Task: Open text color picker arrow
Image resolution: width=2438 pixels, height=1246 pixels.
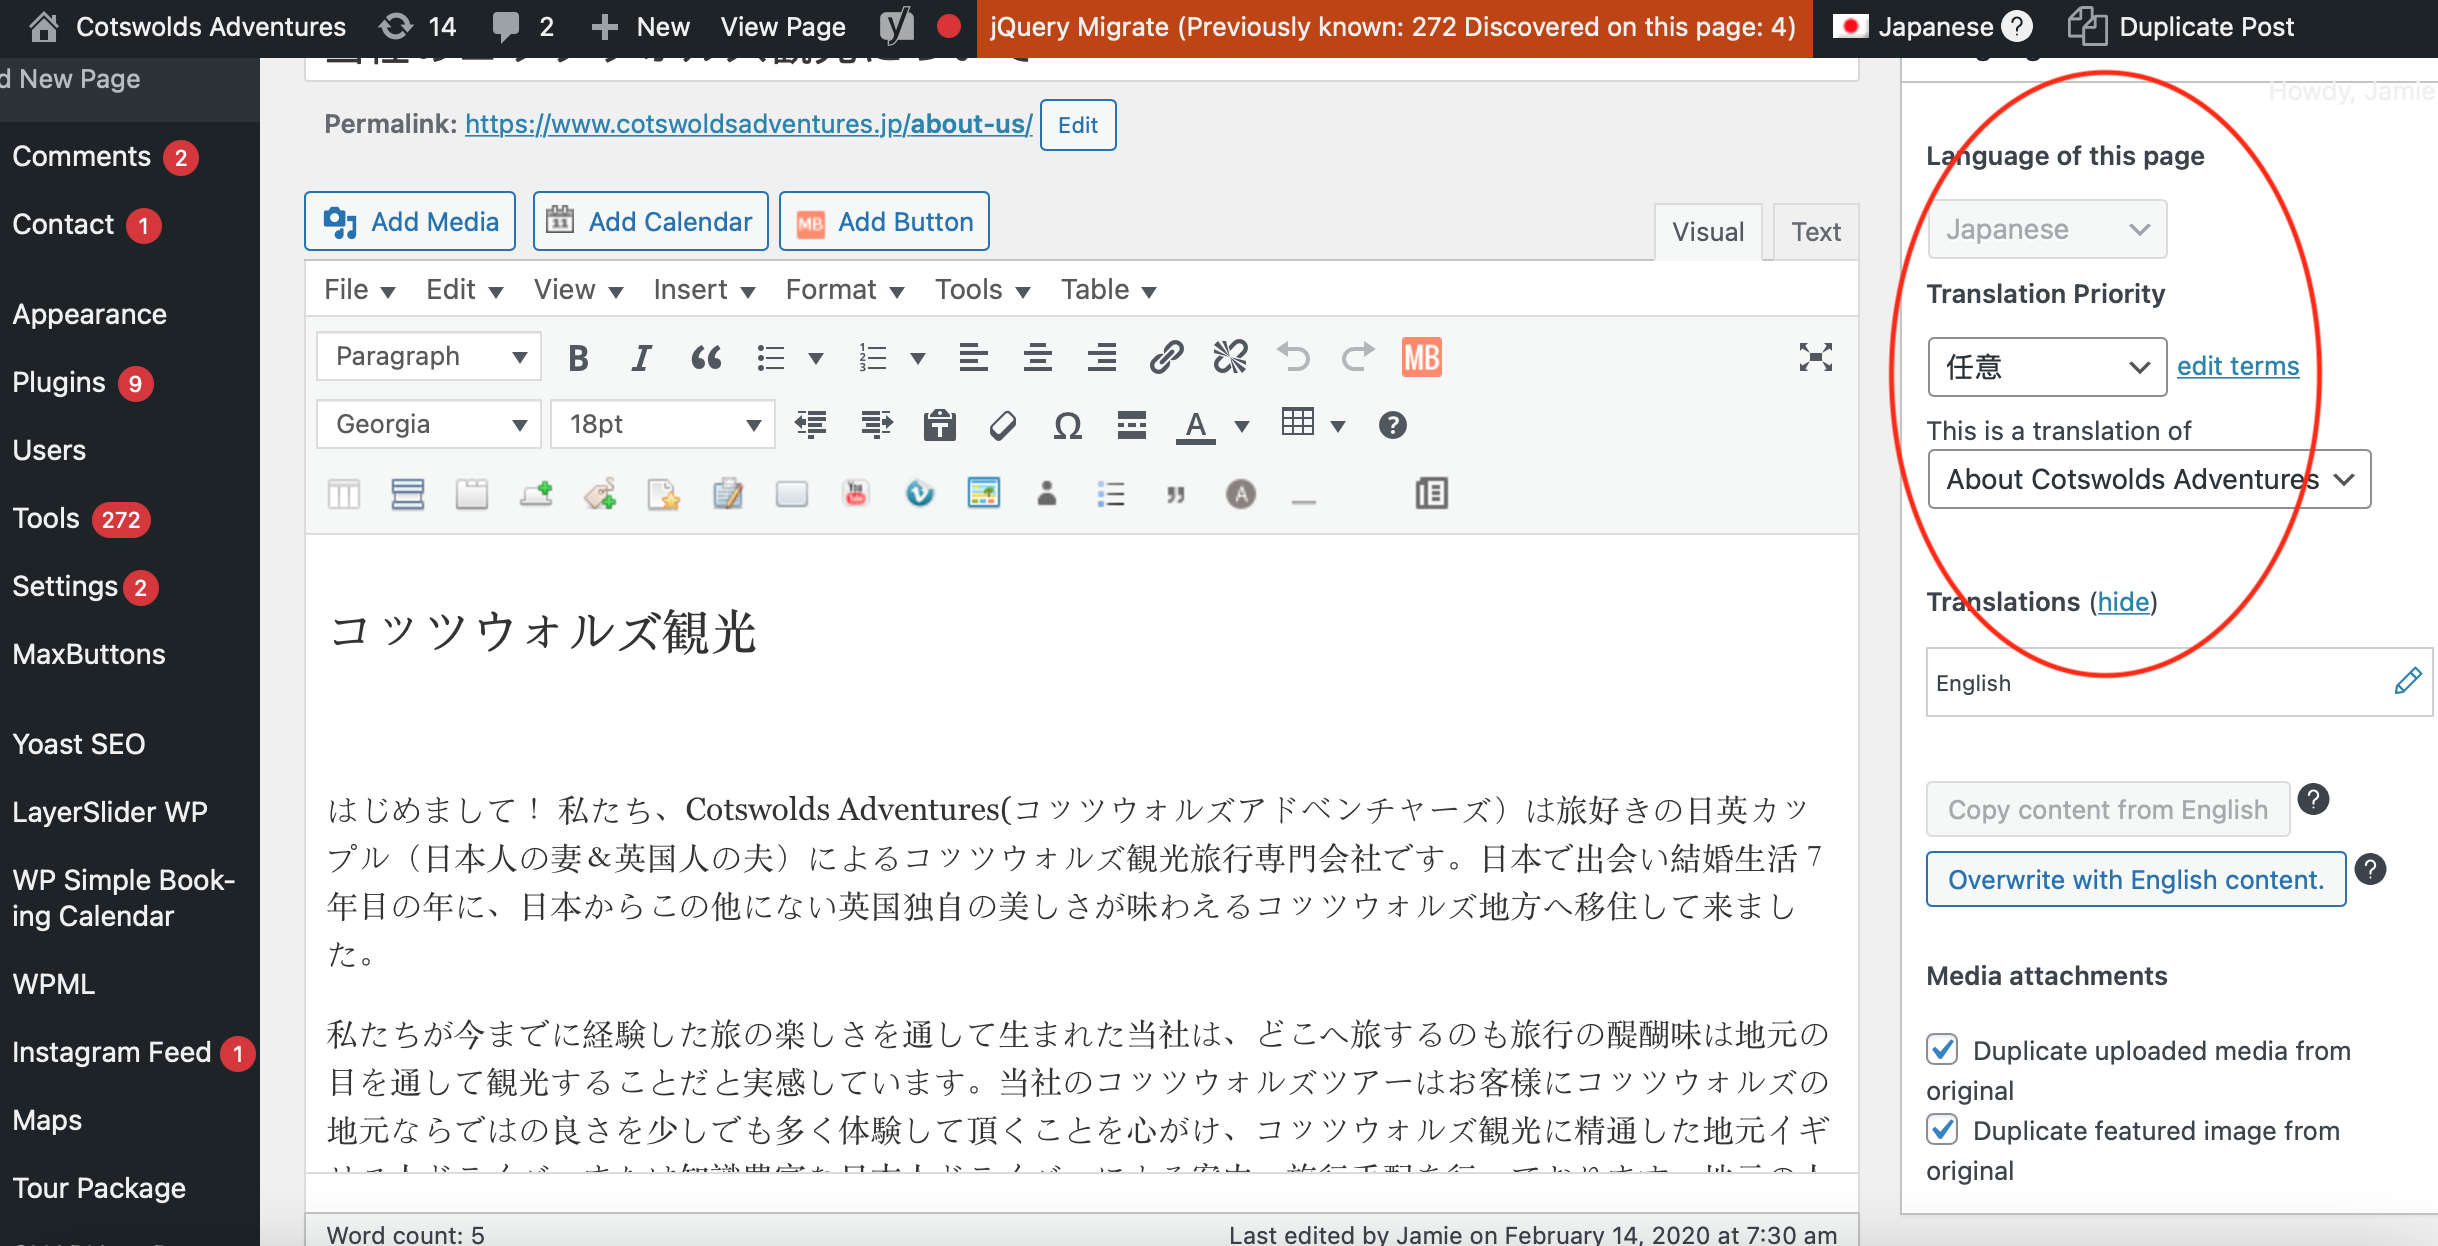Action: [x=1241, y=426]
